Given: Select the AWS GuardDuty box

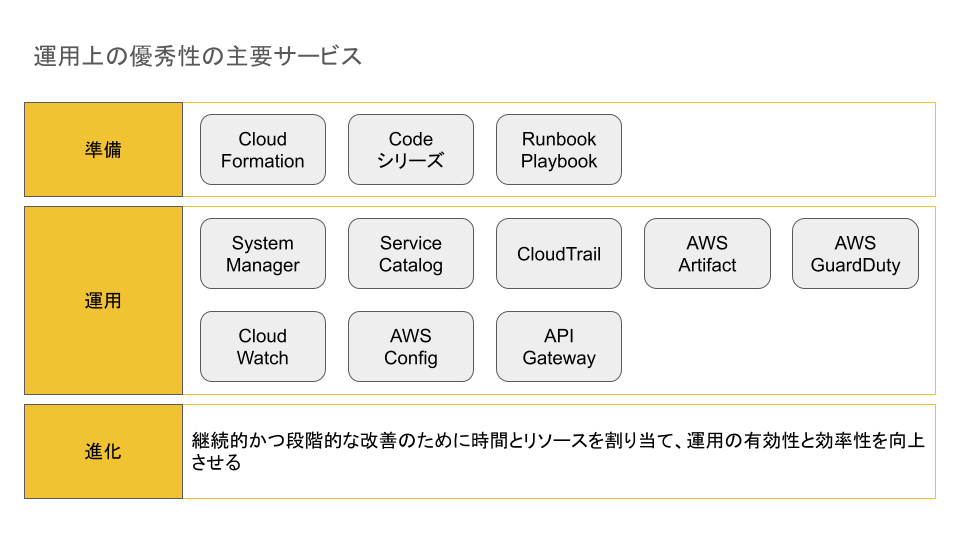Looking at the screenshot, I should point(855,253).
